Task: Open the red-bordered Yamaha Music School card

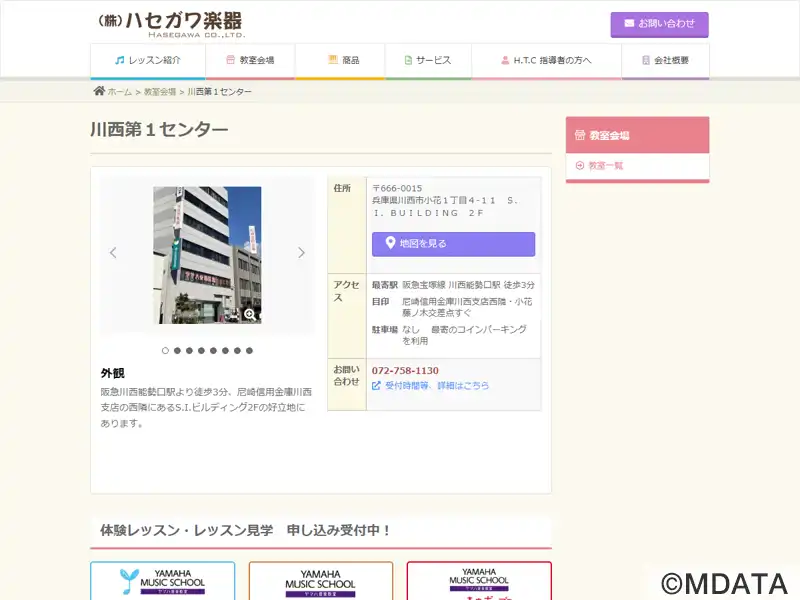Action: pyautogui.click(x=479, y=581)
